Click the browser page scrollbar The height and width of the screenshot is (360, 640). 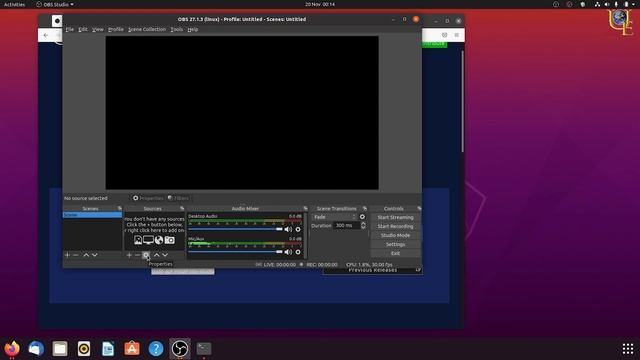(x=462, y=101)
